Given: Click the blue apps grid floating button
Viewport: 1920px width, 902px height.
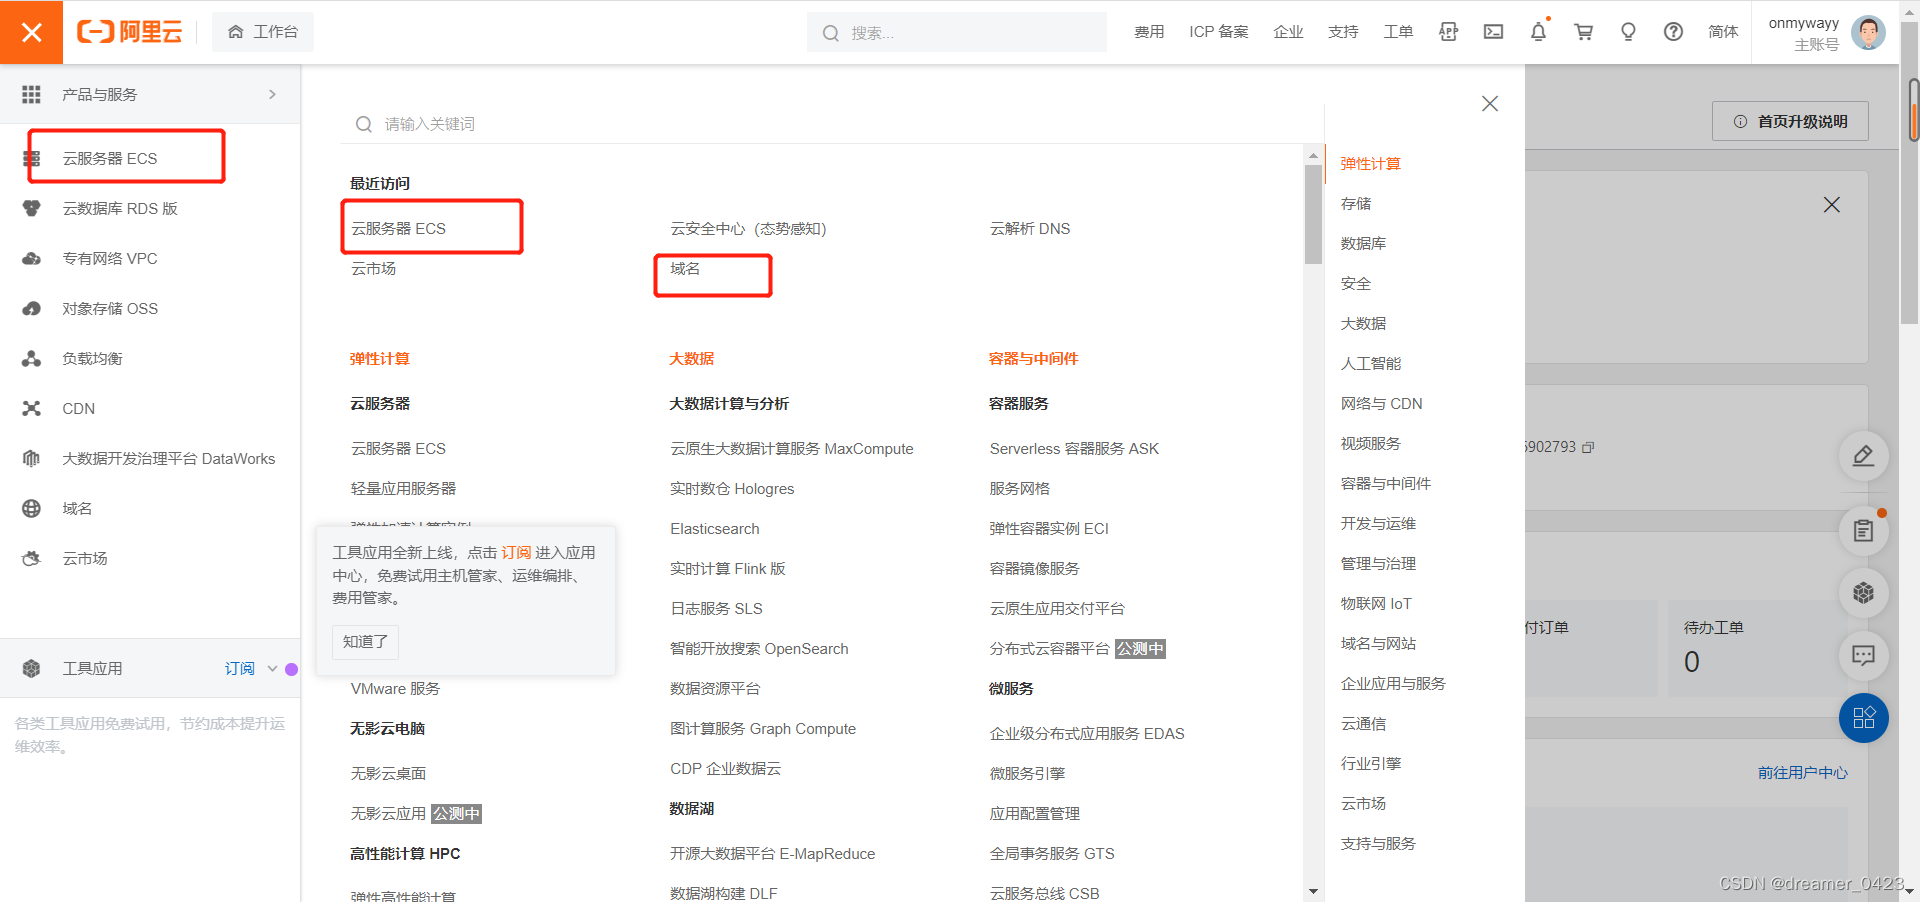Looking at the screenshot, I should pos(1863,718).
